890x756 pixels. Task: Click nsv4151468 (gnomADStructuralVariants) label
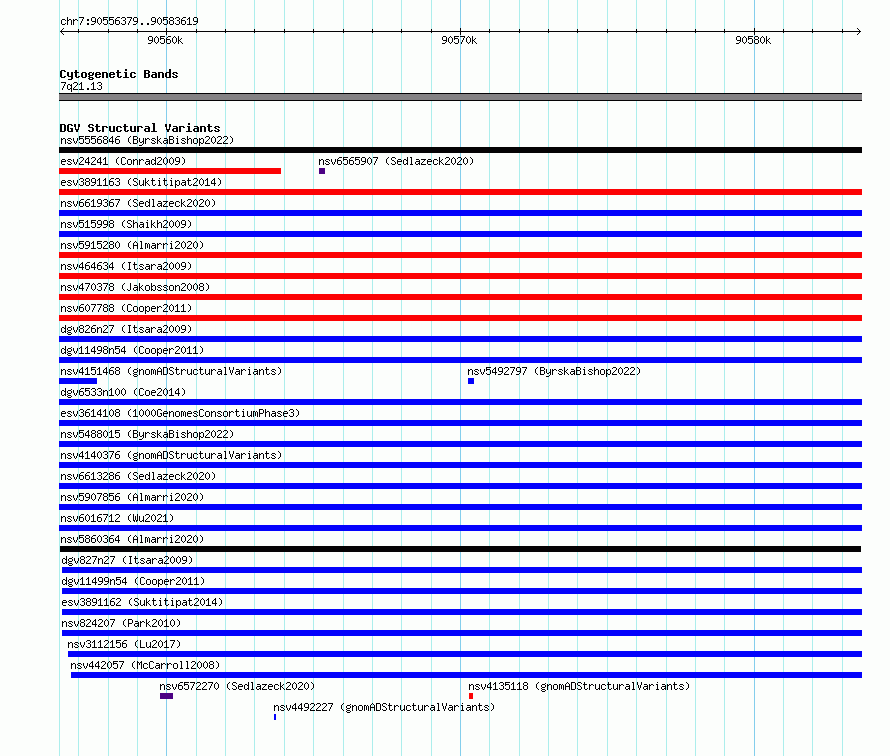click(x=171, y=371)
